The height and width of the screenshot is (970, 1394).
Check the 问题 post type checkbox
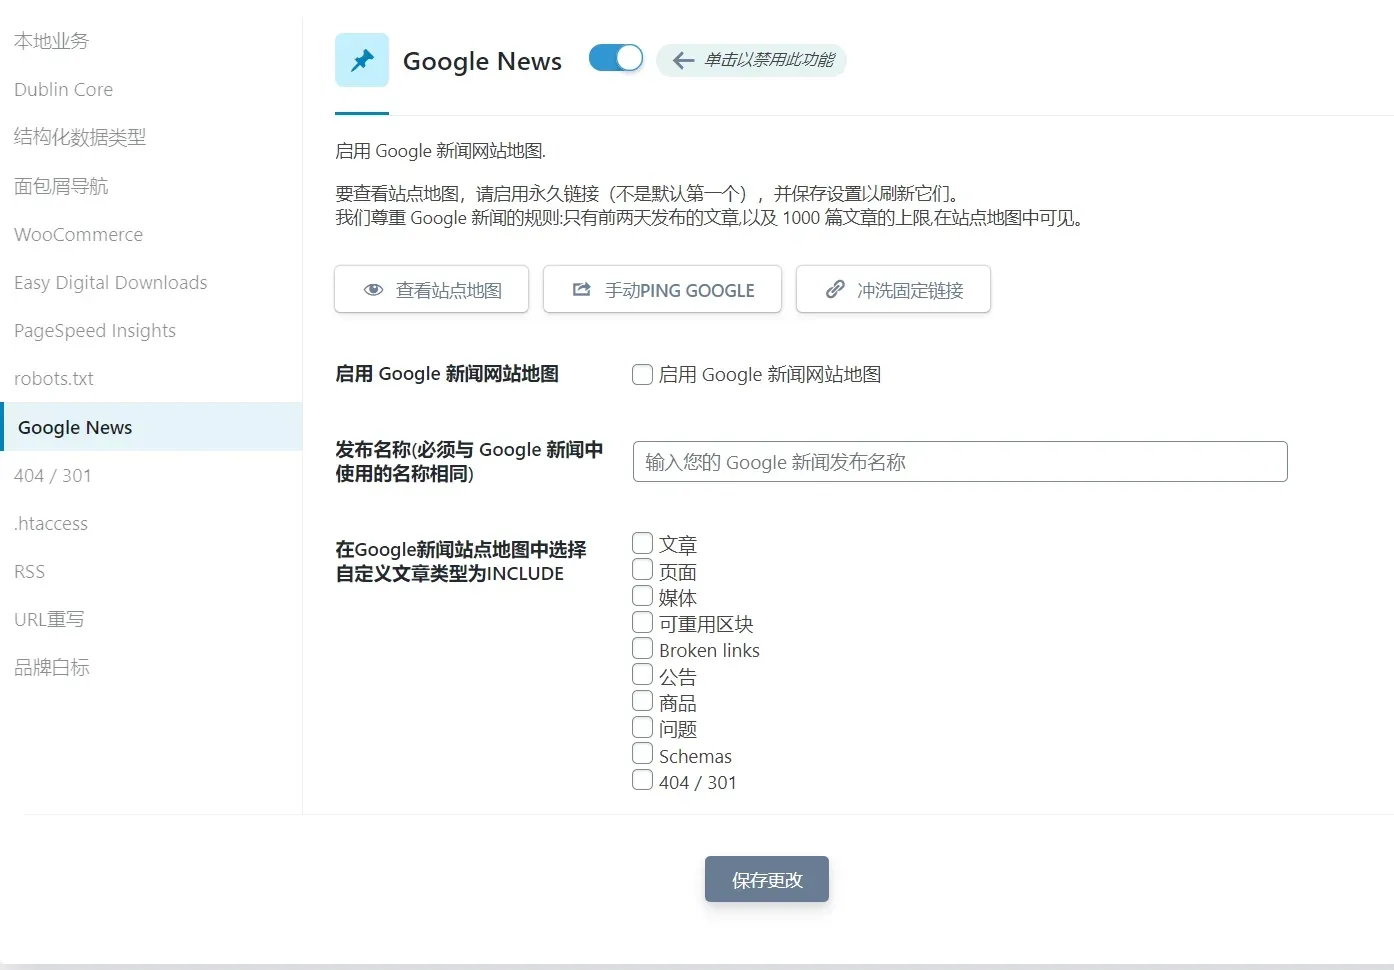point(643,727)
